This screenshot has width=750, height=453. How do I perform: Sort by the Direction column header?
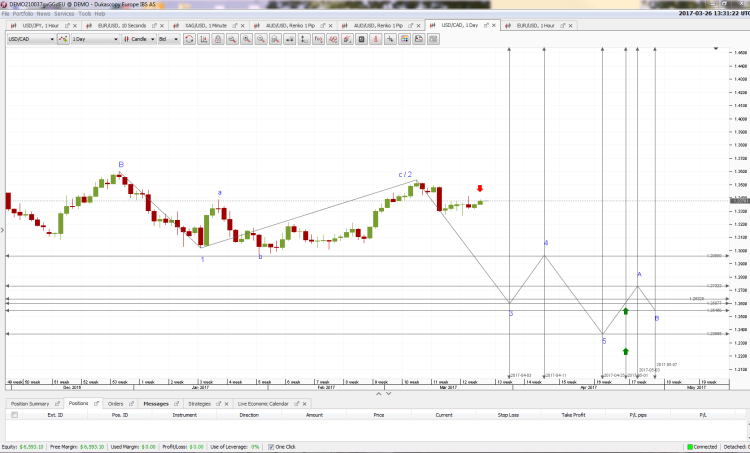[249, 415]
